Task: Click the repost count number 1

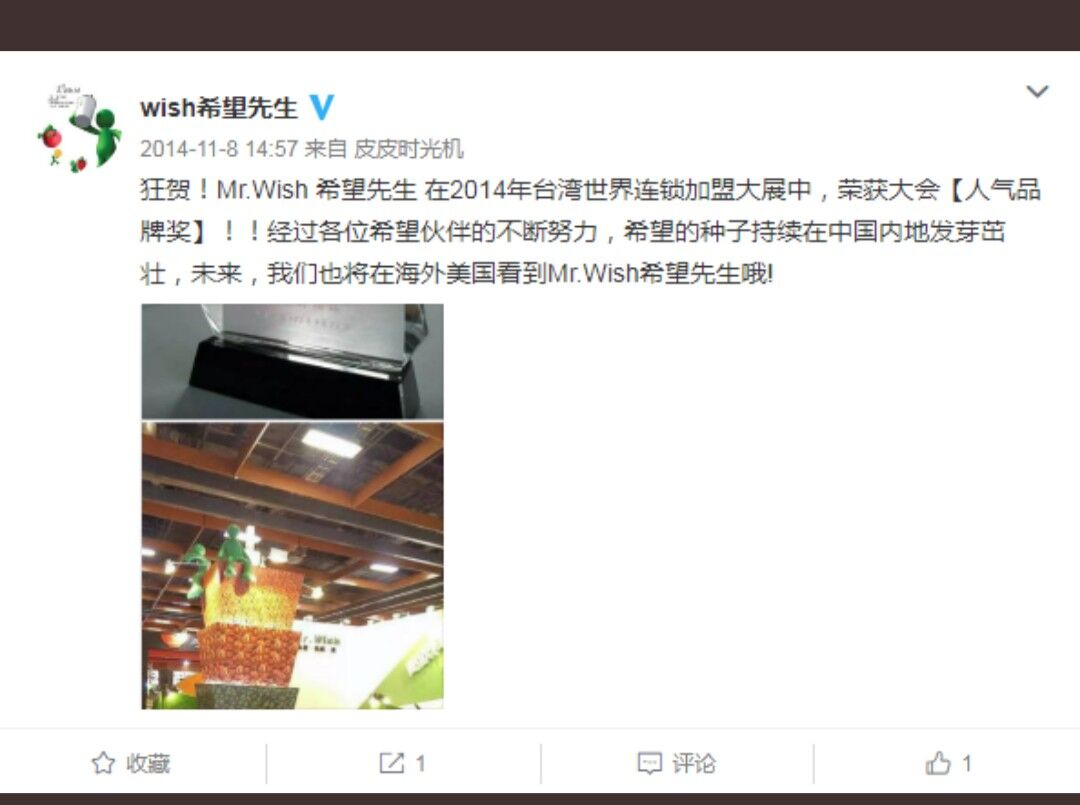Action: (420, 763)
